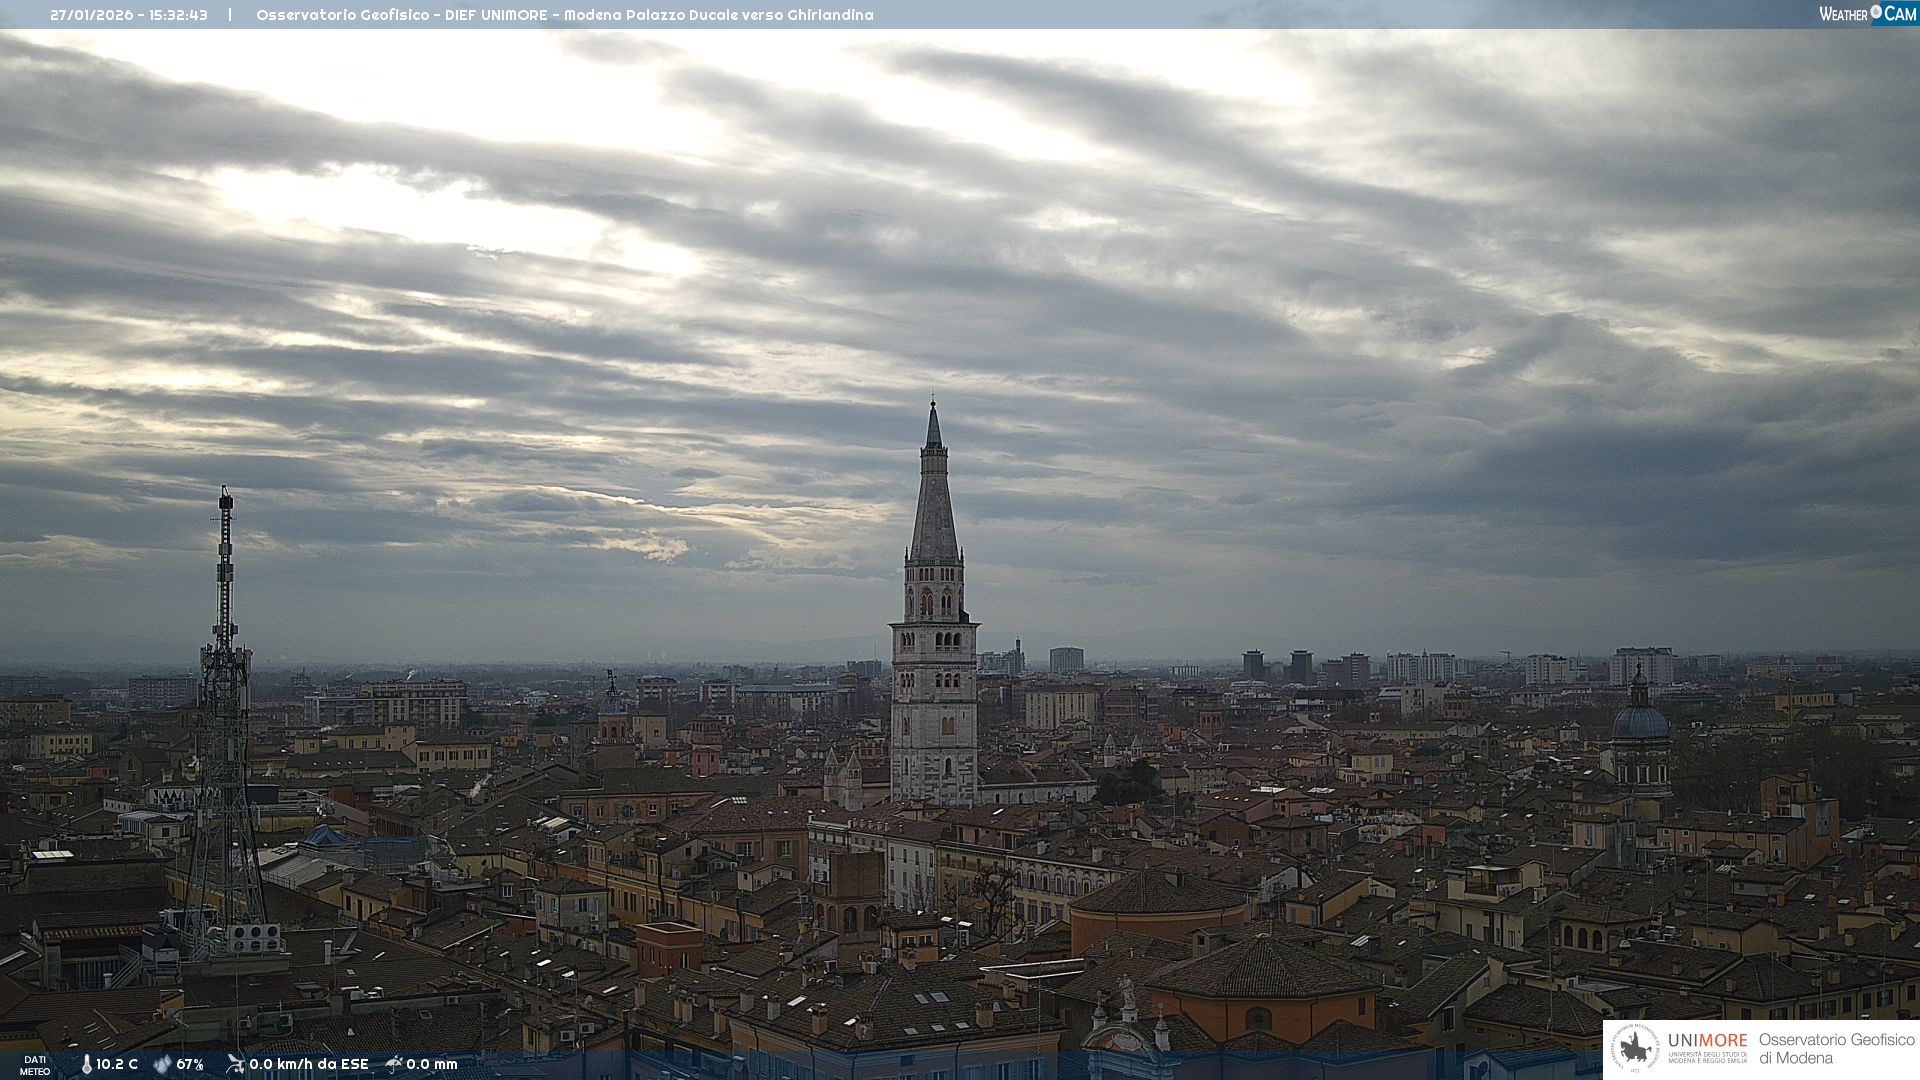
Task: Click the rain umbrella precipitation icon
Action: 394,1064
